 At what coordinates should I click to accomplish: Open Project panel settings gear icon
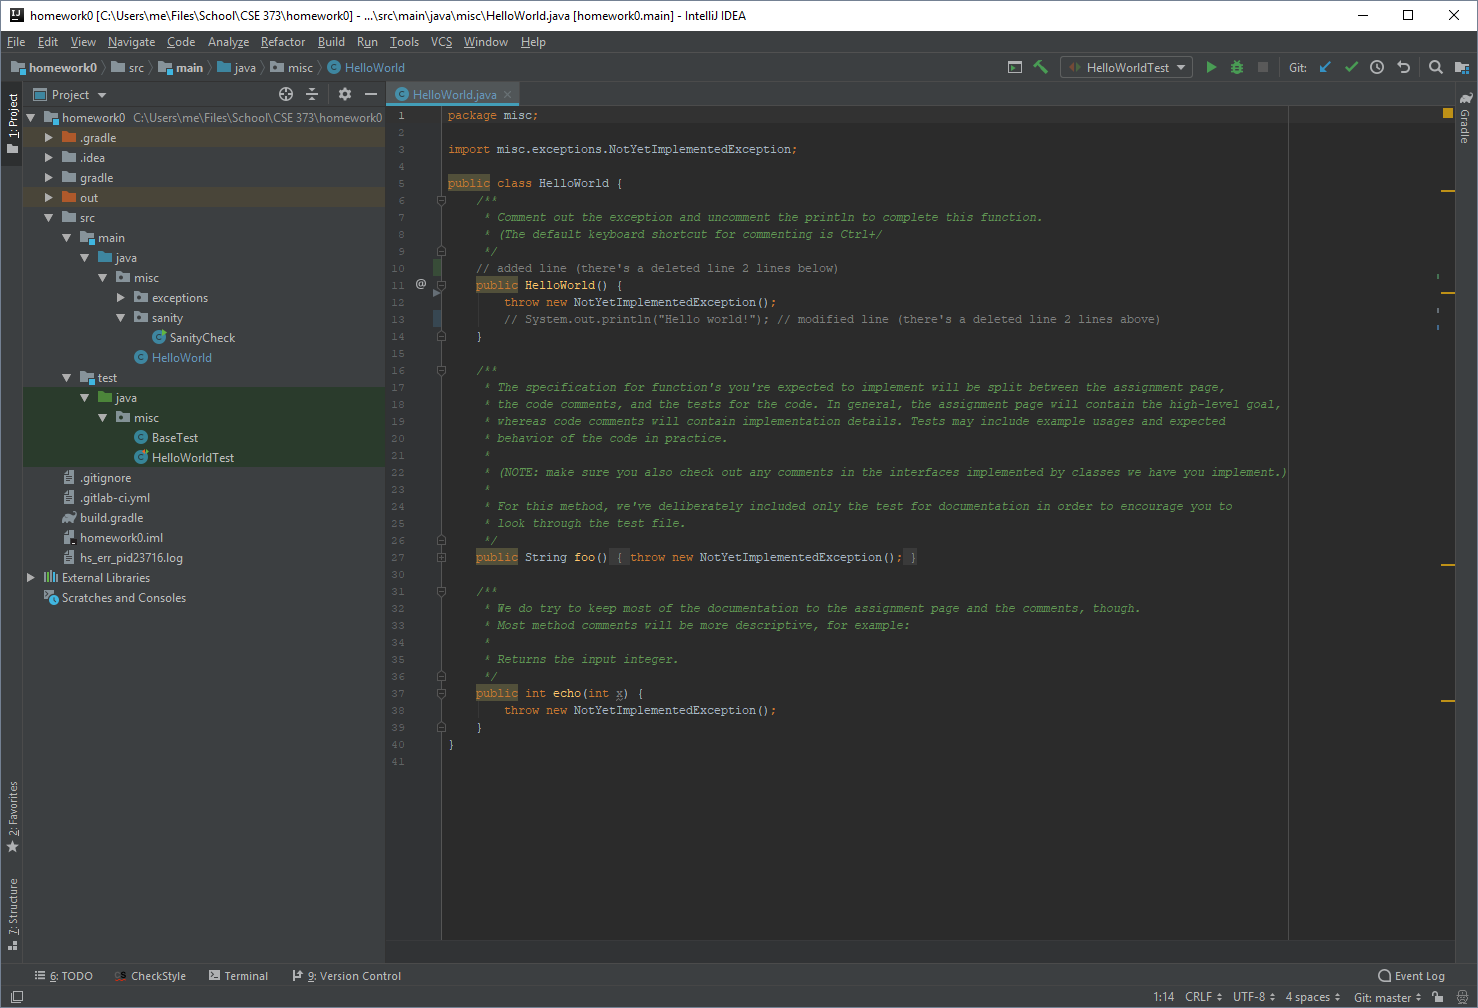coord(344,94)
